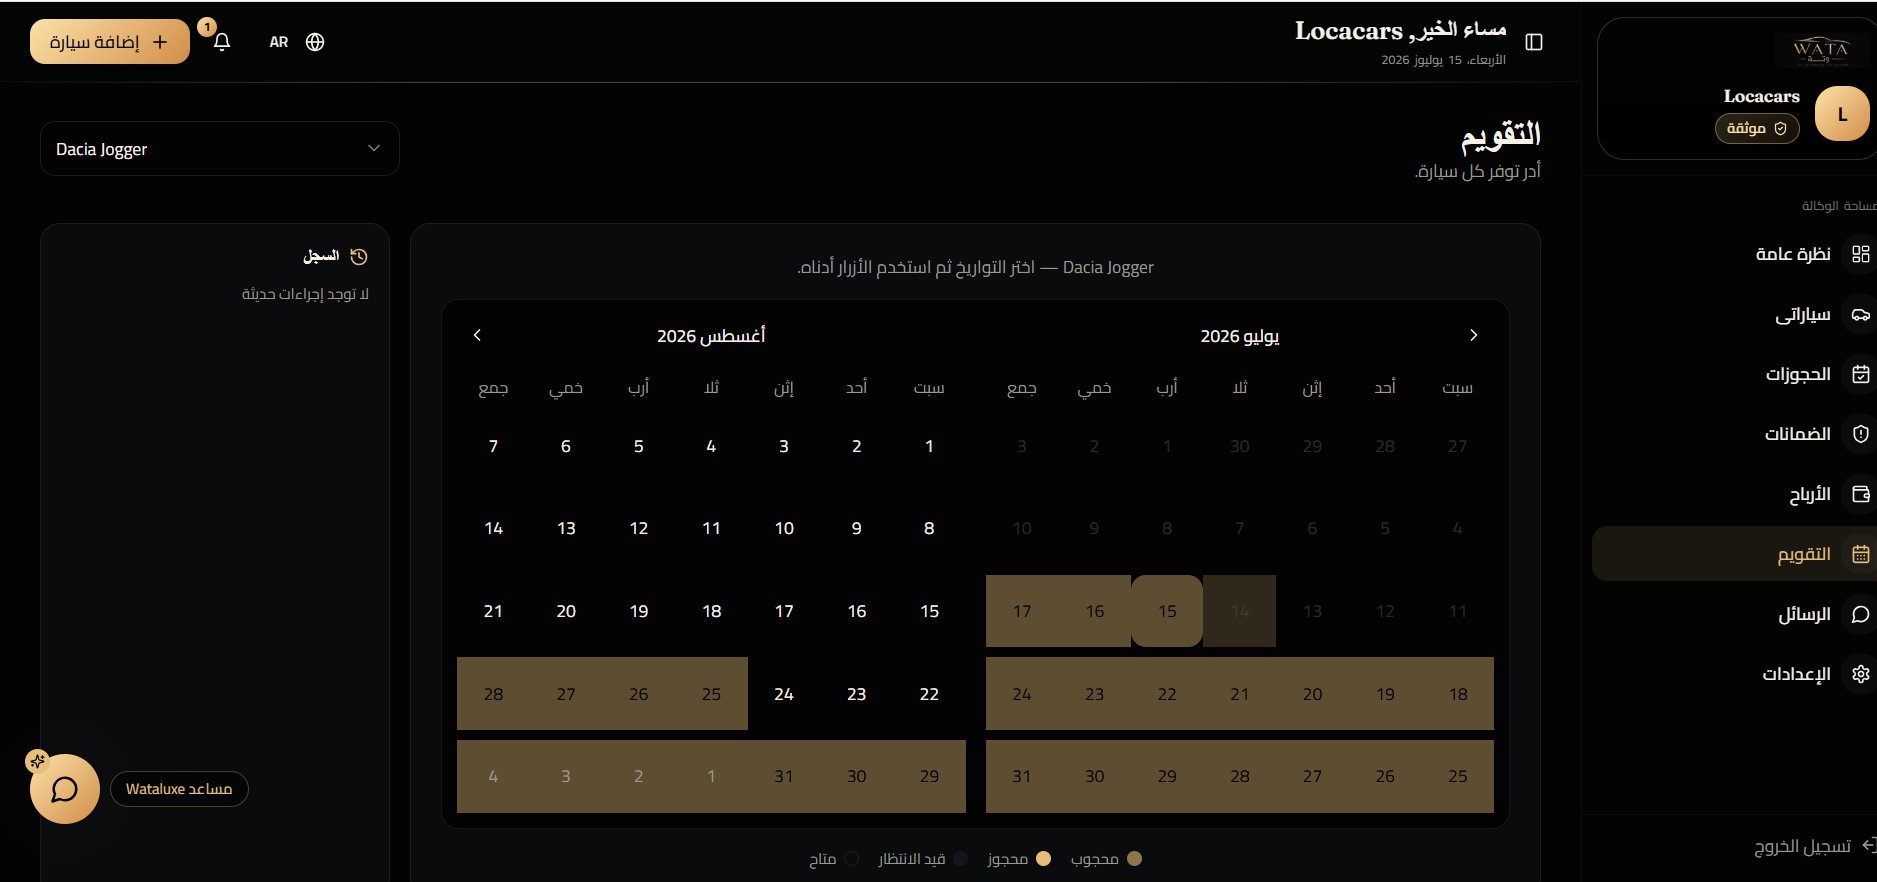This screenshot has height=882, width=1877.
Task: Click the shield guarantees icon
Action: [x=1860, y=434]
